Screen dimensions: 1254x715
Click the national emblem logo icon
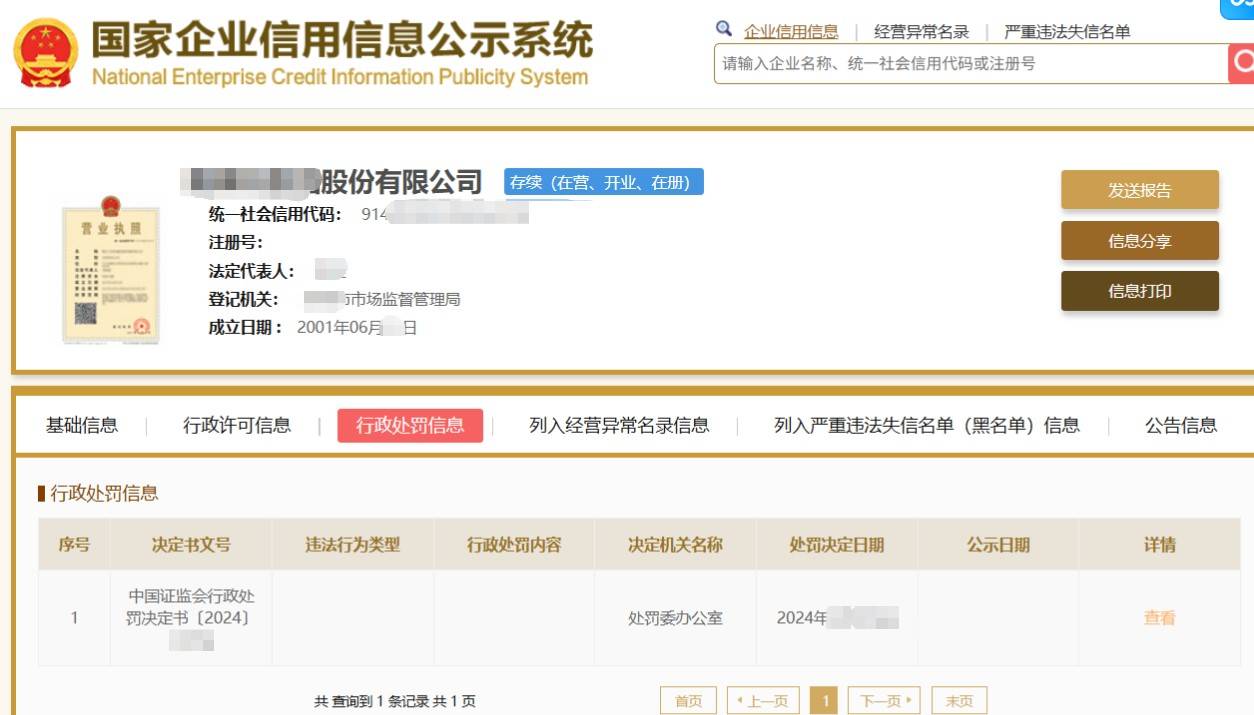click(x=46, y=54)
